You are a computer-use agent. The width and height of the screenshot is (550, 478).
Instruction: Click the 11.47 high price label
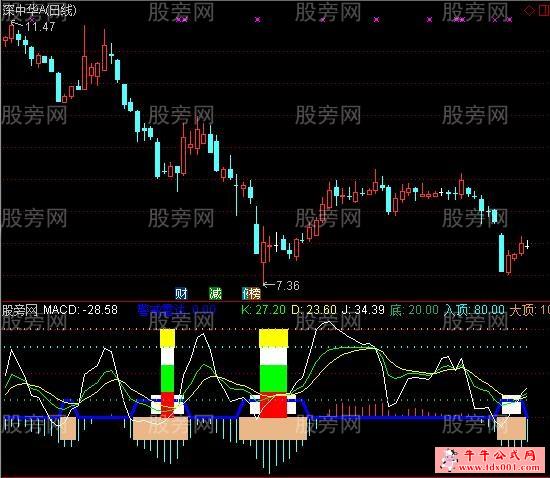click(40, 27)
